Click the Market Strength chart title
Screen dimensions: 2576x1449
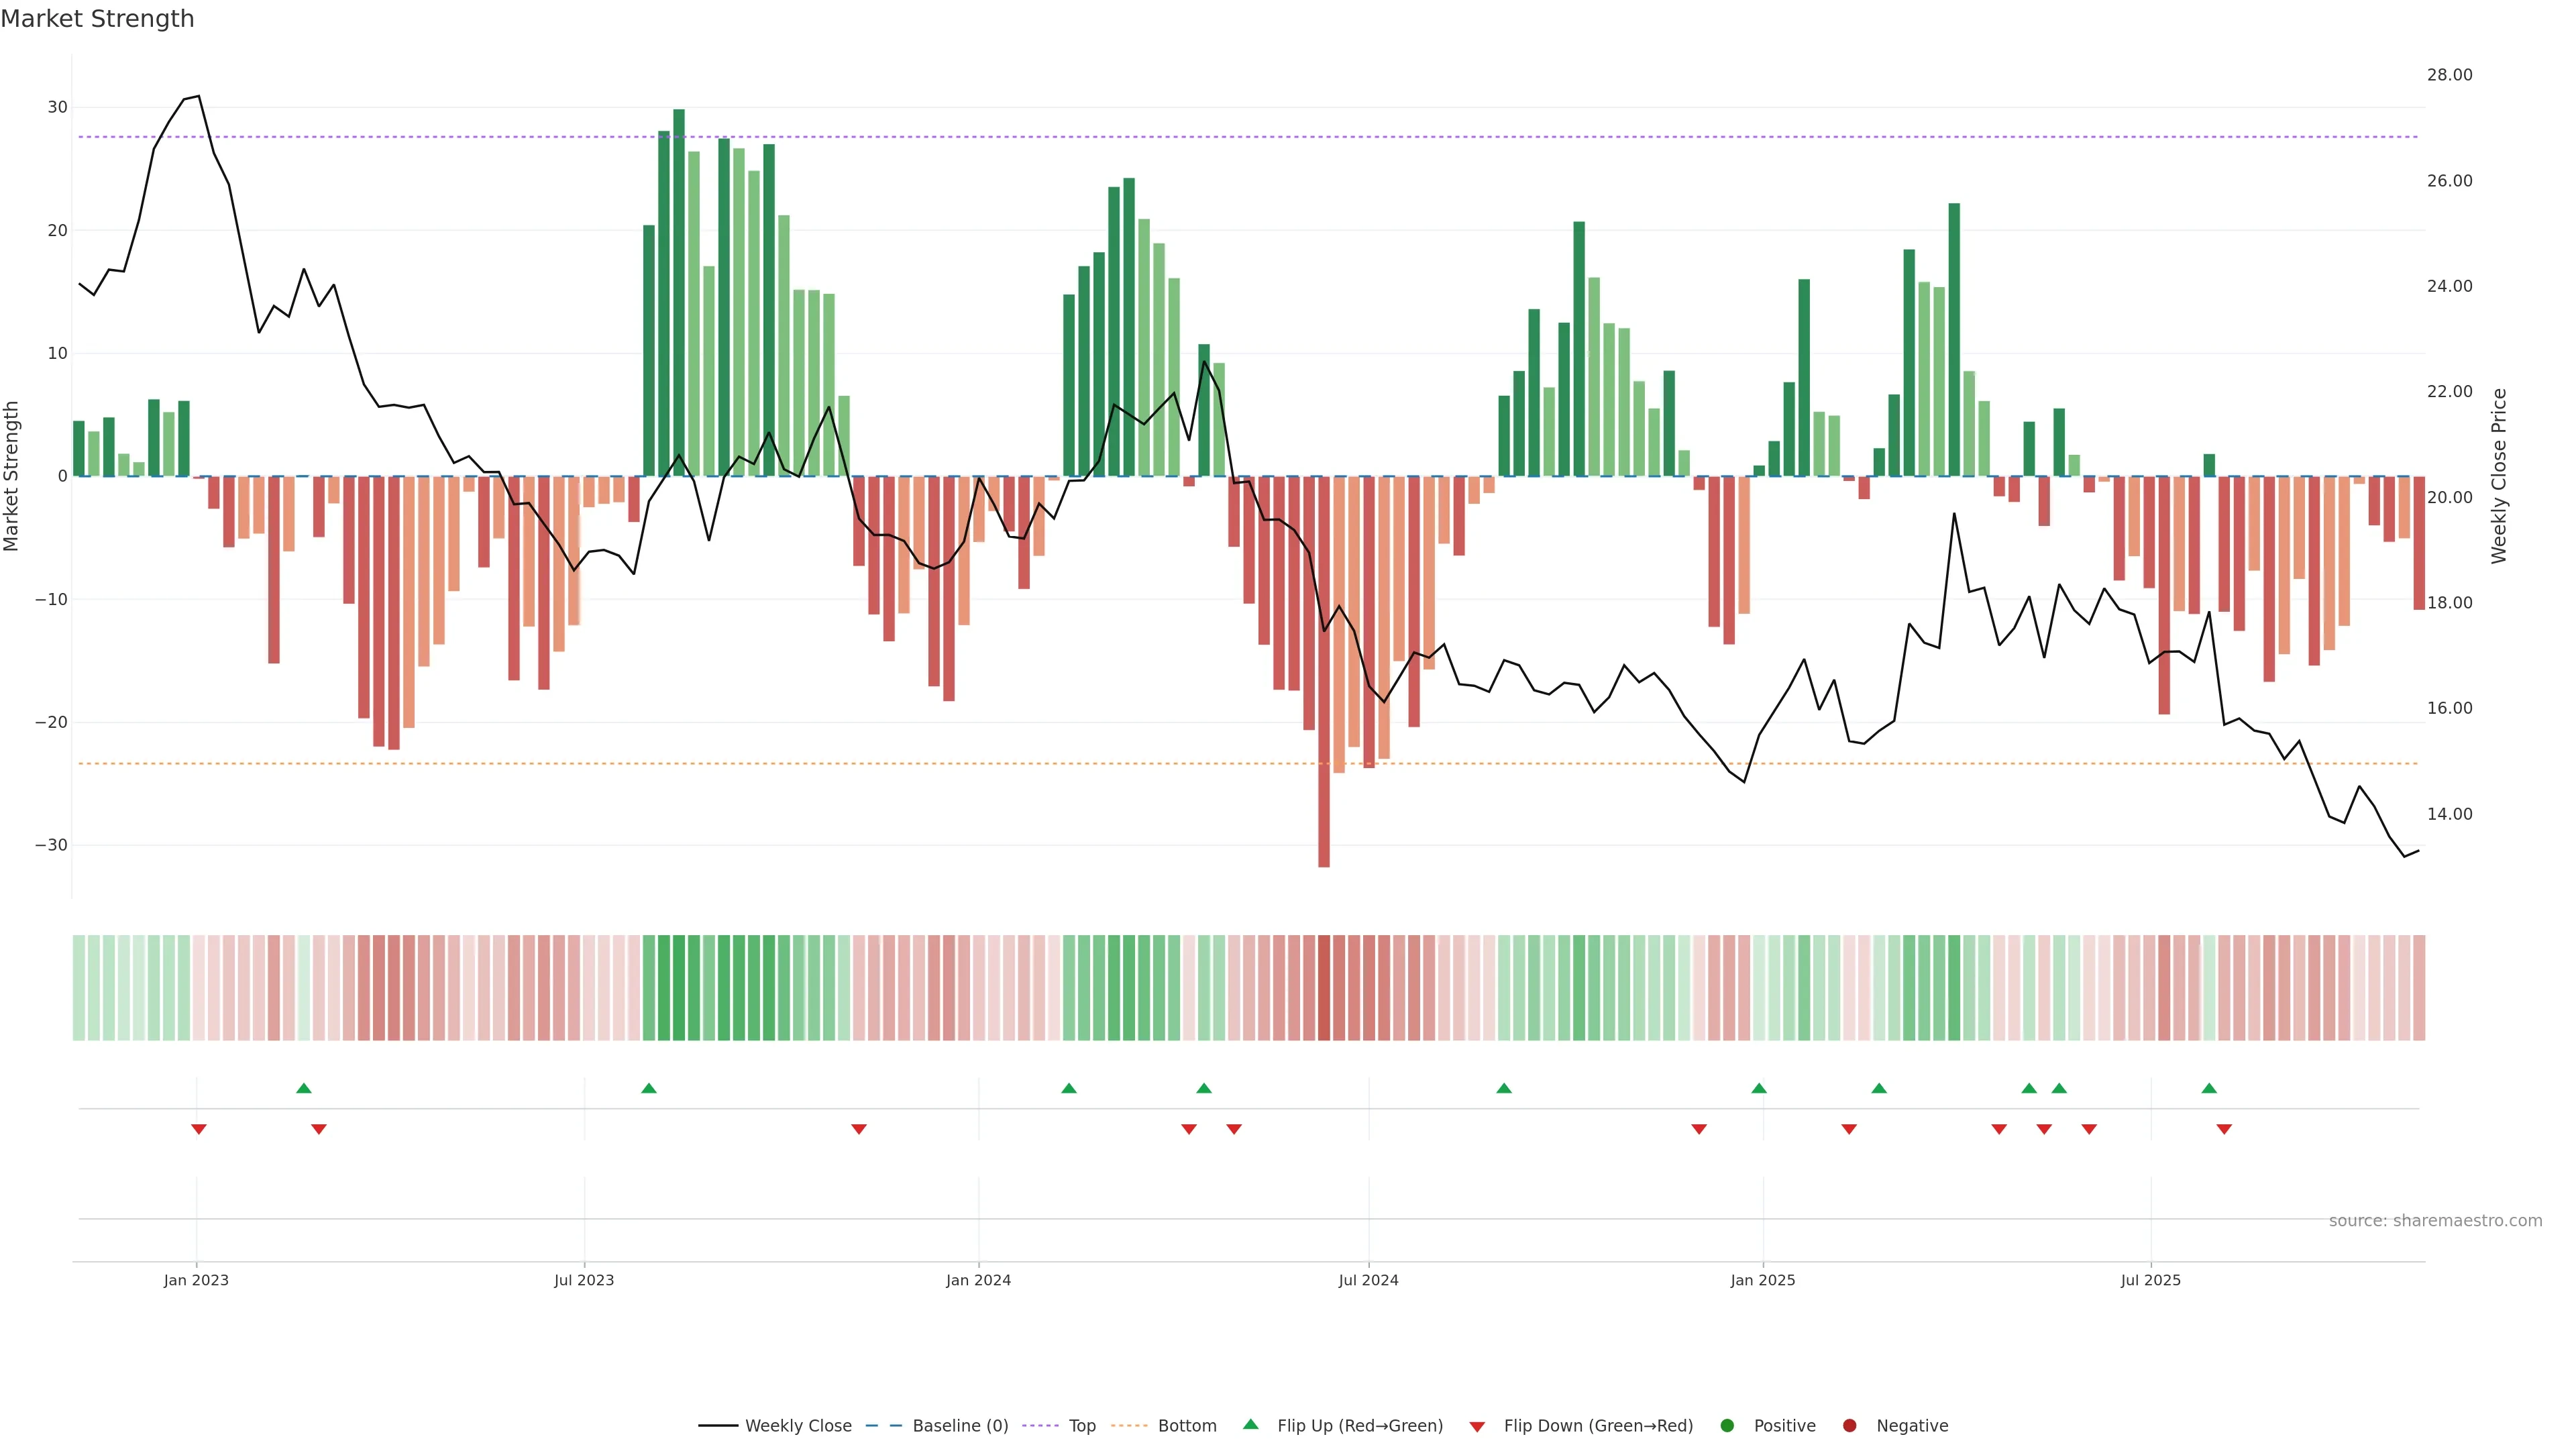[97, 19]
